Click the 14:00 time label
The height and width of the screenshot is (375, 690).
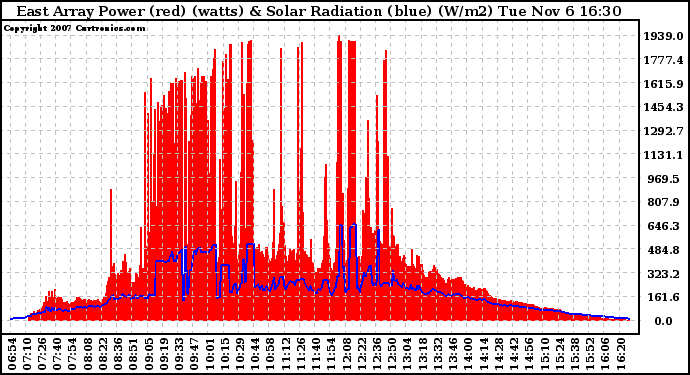coord(468,354)
